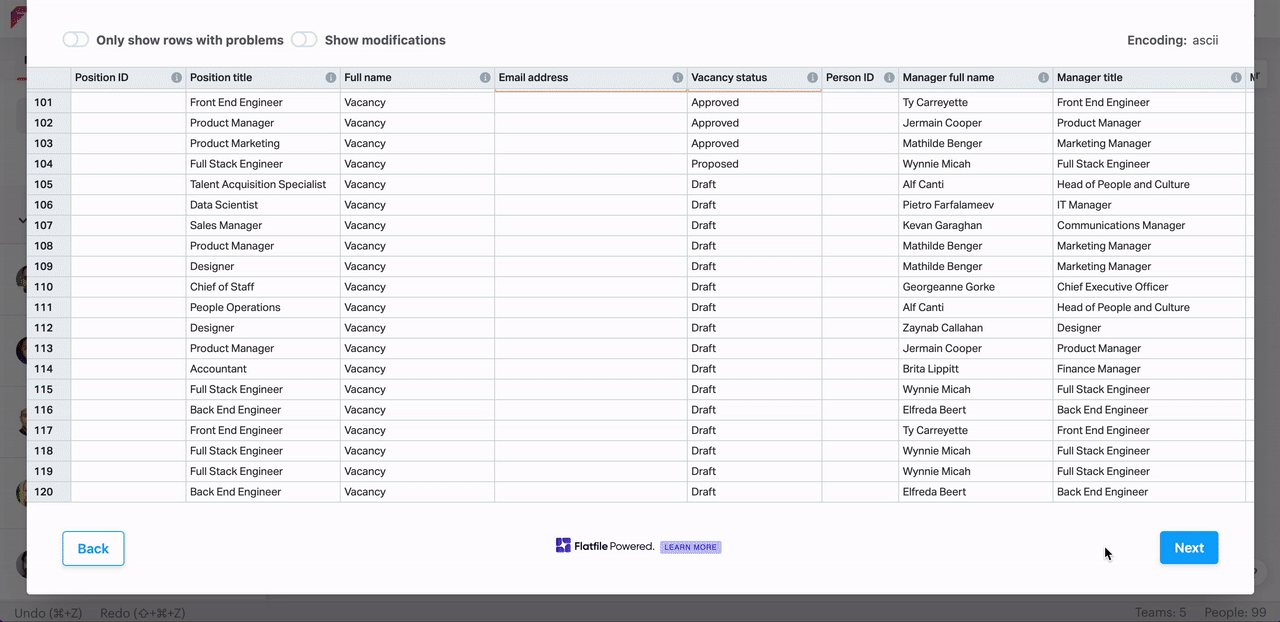The image size is (1280, 622).
Task: Click Kevan Garaghan manager name cell
Action: click(x=976, y=225)
